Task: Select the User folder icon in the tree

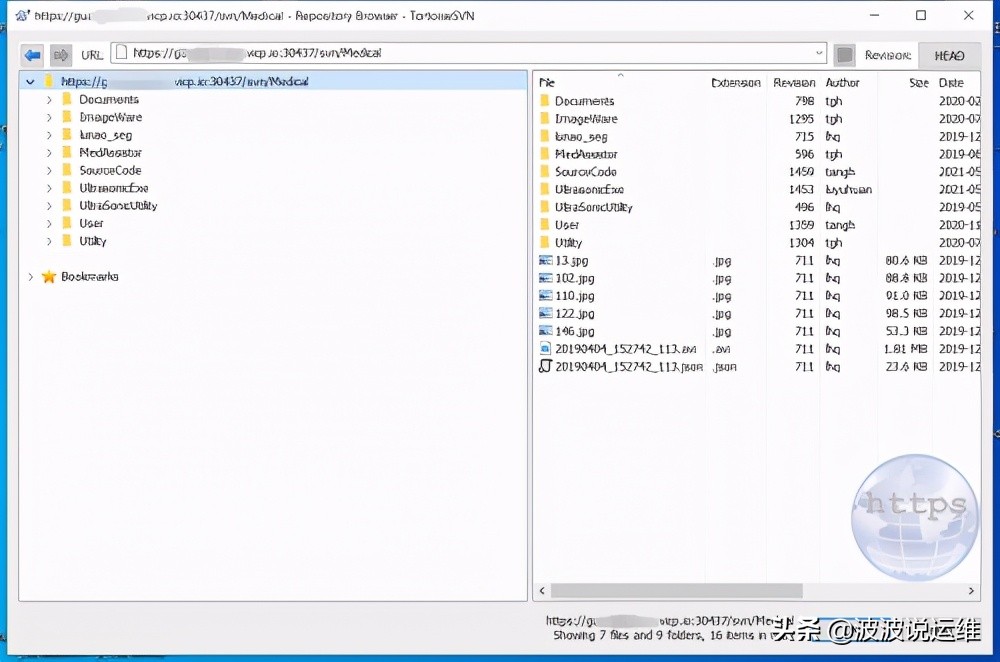Action: (66, 223)
